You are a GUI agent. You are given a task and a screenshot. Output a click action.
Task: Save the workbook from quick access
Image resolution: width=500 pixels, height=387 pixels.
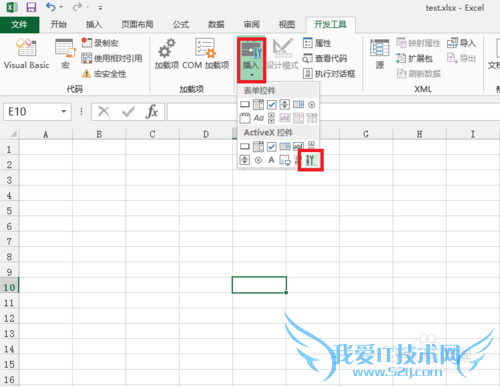click(x=31, y=7)
